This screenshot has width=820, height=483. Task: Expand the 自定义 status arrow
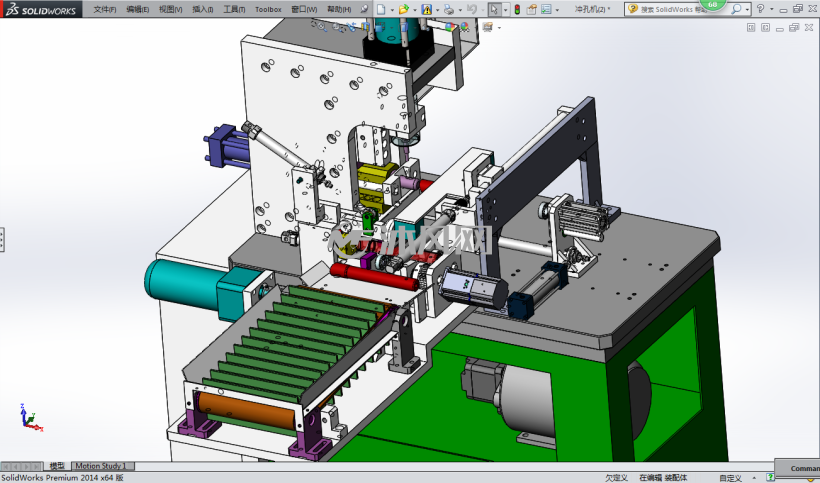click(x=754, y=478)
